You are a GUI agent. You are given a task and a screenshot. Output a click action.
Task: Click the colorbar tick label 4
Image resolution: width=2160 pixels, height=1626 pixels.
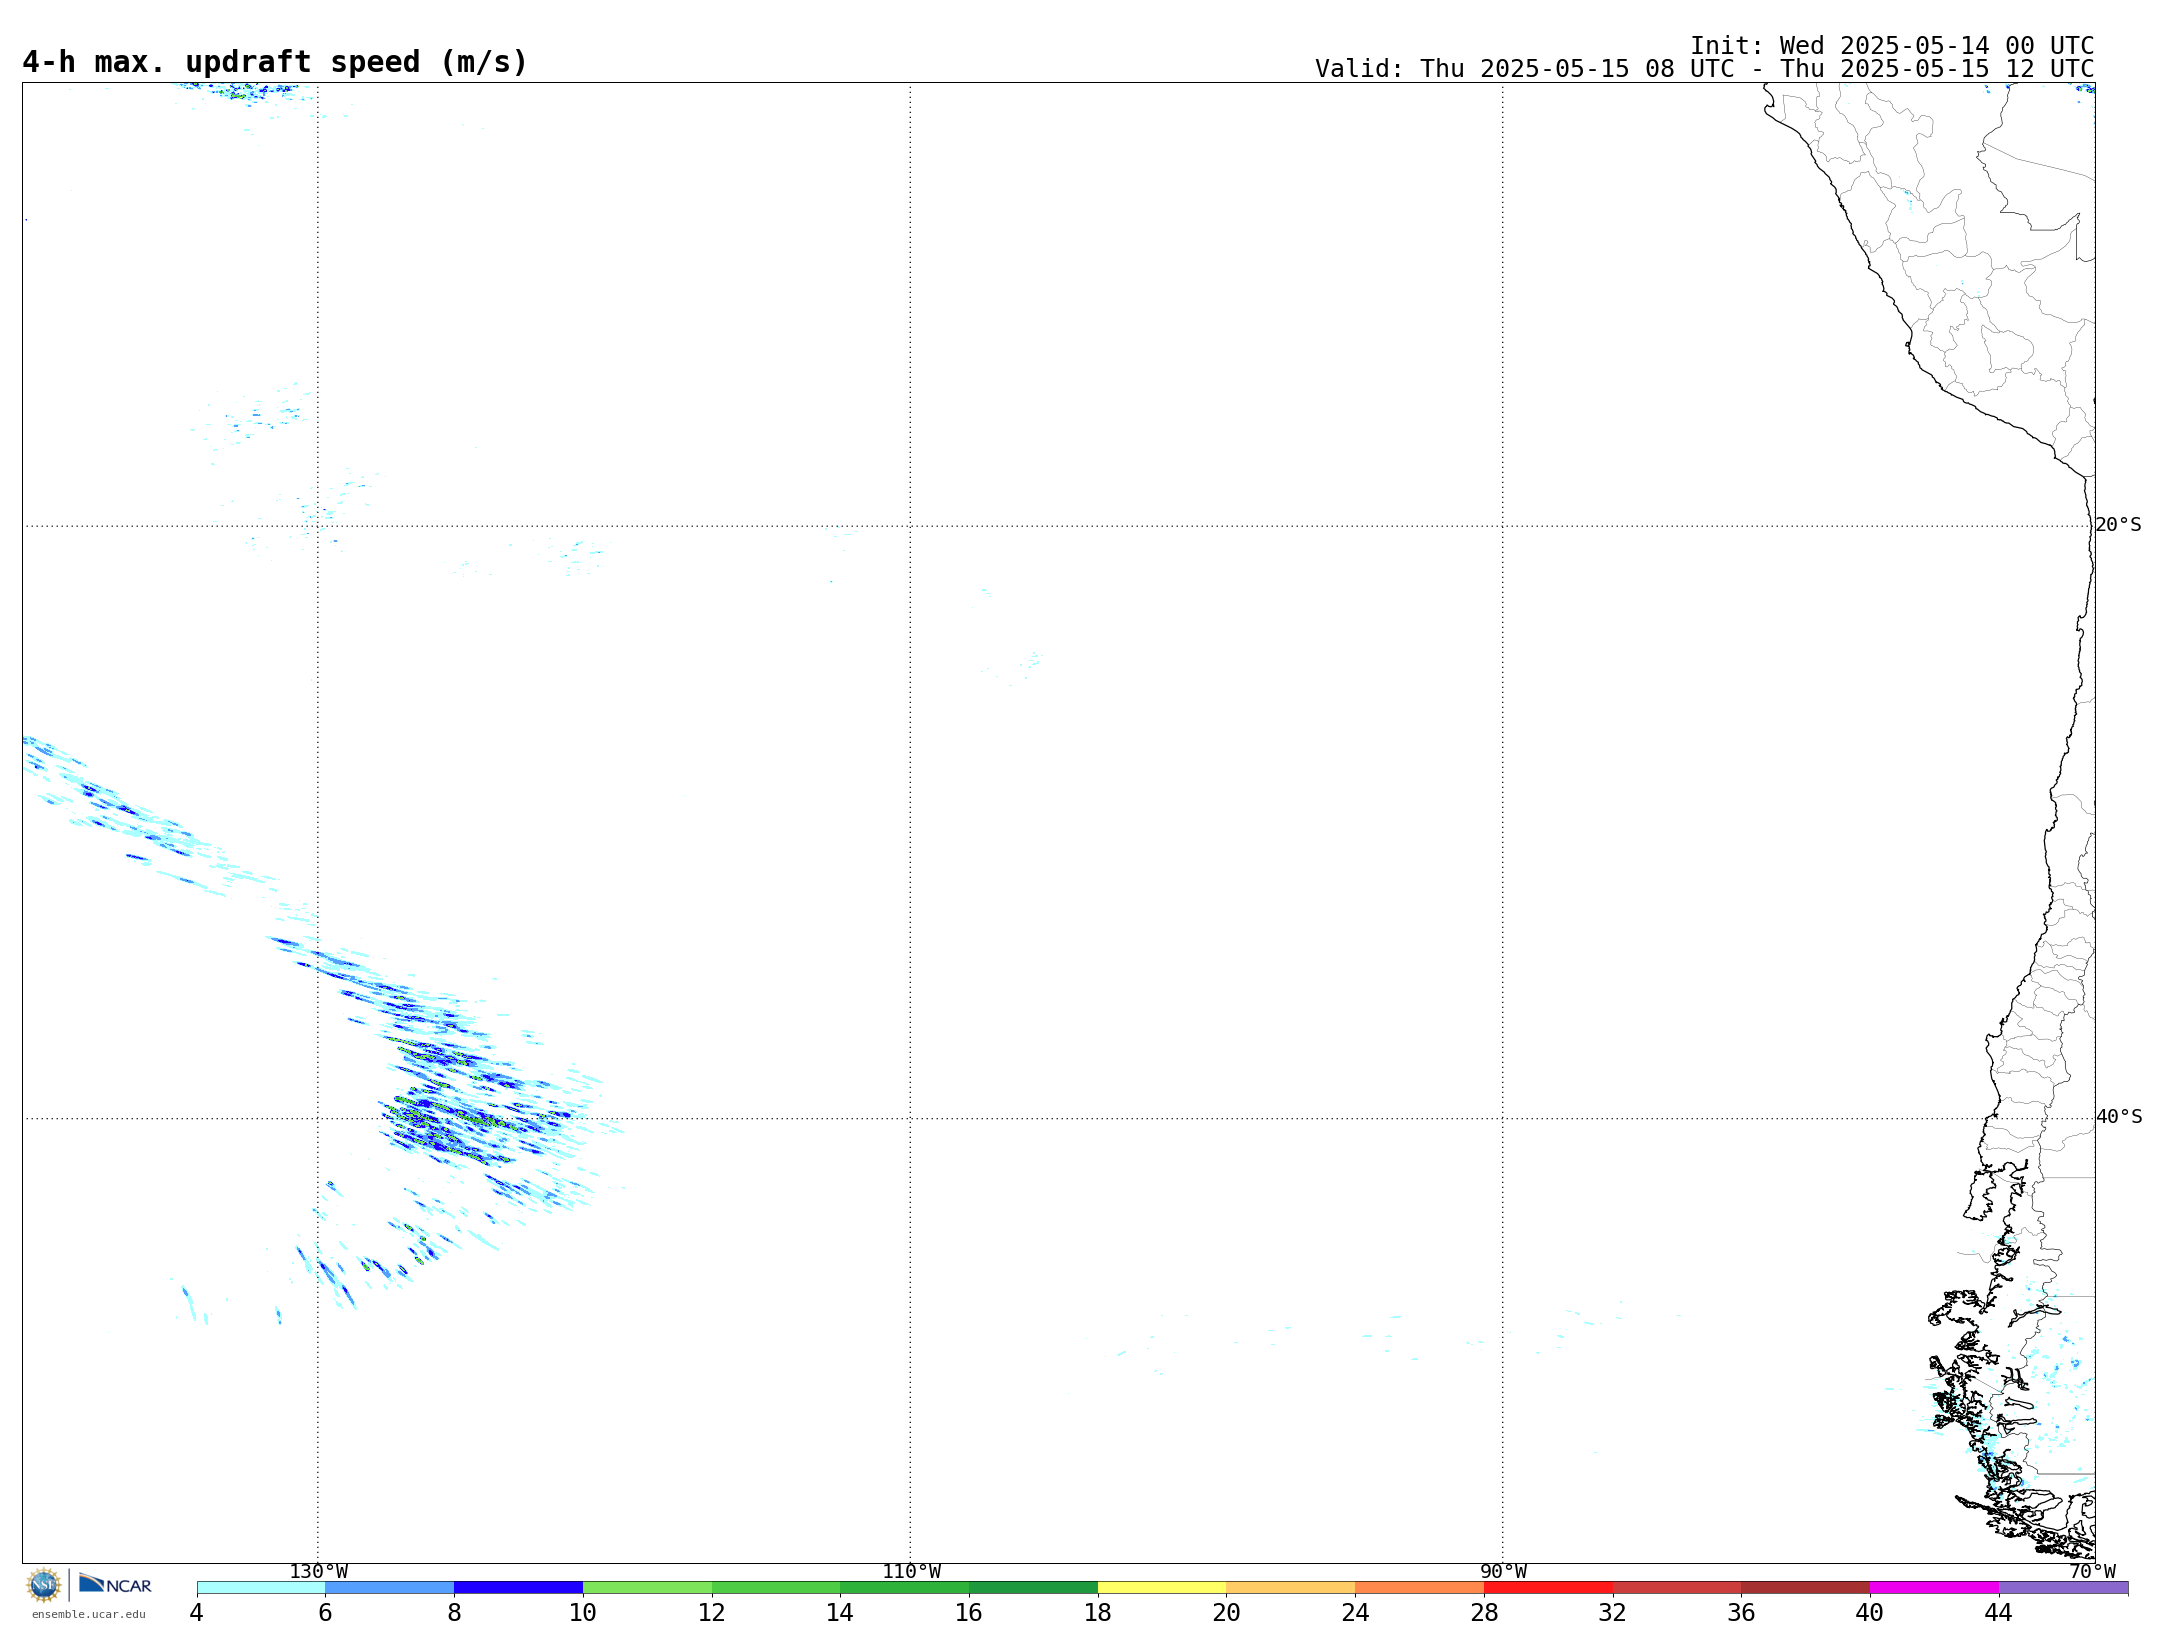197,1612
